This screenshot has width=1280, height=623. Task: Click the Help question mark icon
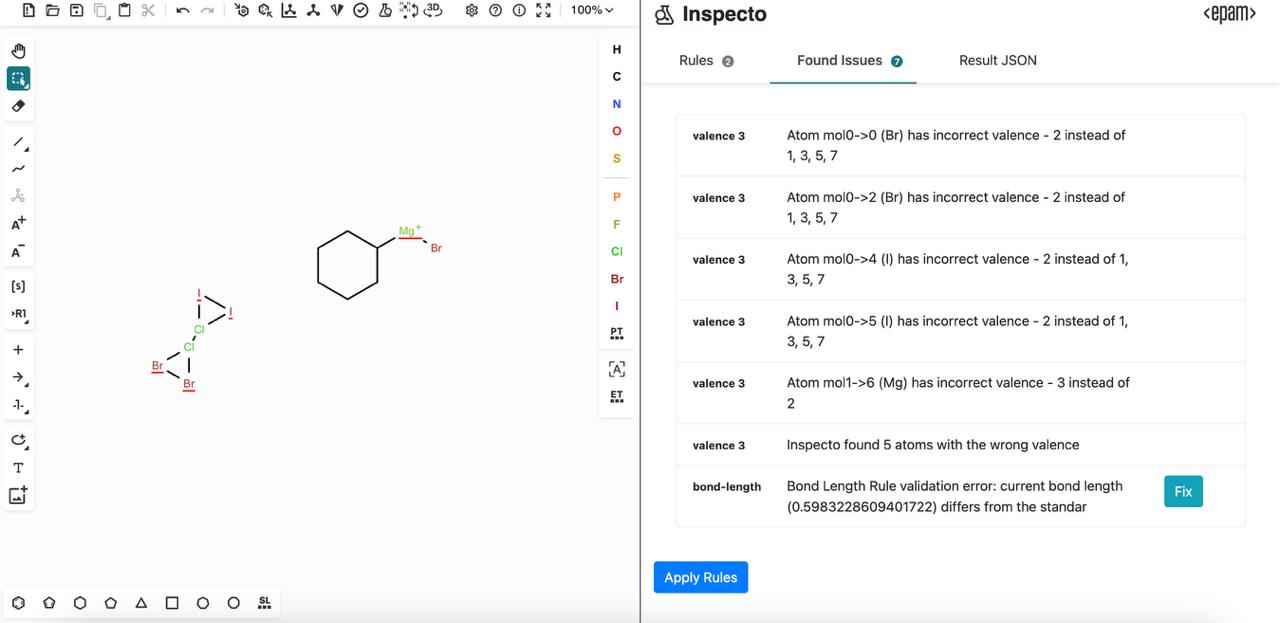[x=495, y=10]
